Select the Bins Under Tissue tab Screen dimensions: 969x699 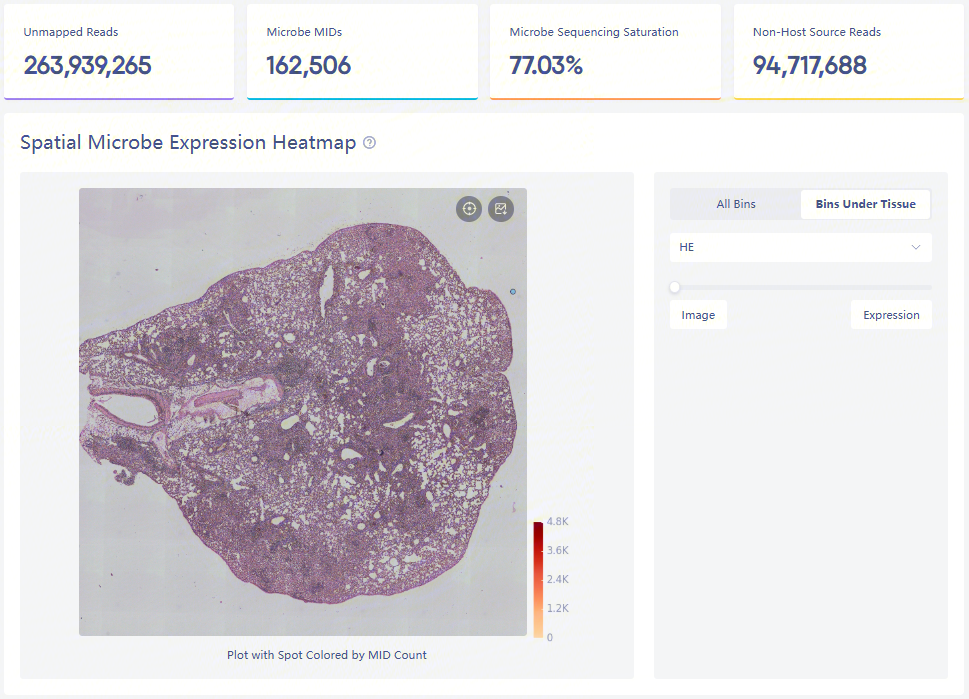(865, 204)
